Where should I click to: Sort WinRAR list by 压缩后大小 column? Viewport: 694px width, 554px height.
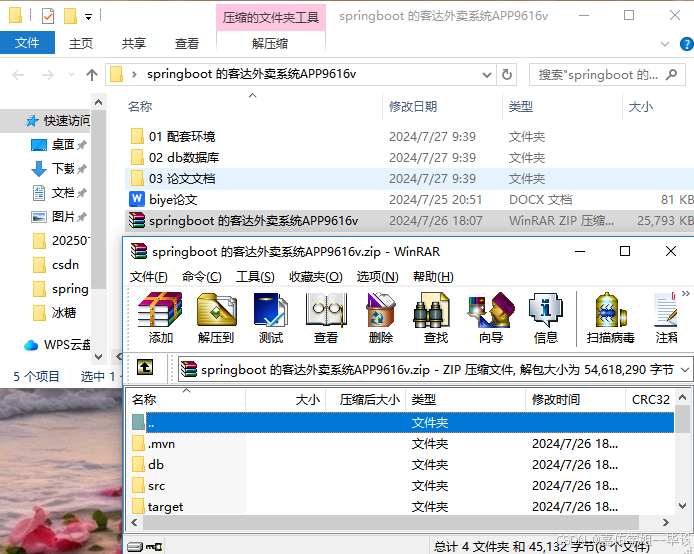coord(366,400)
